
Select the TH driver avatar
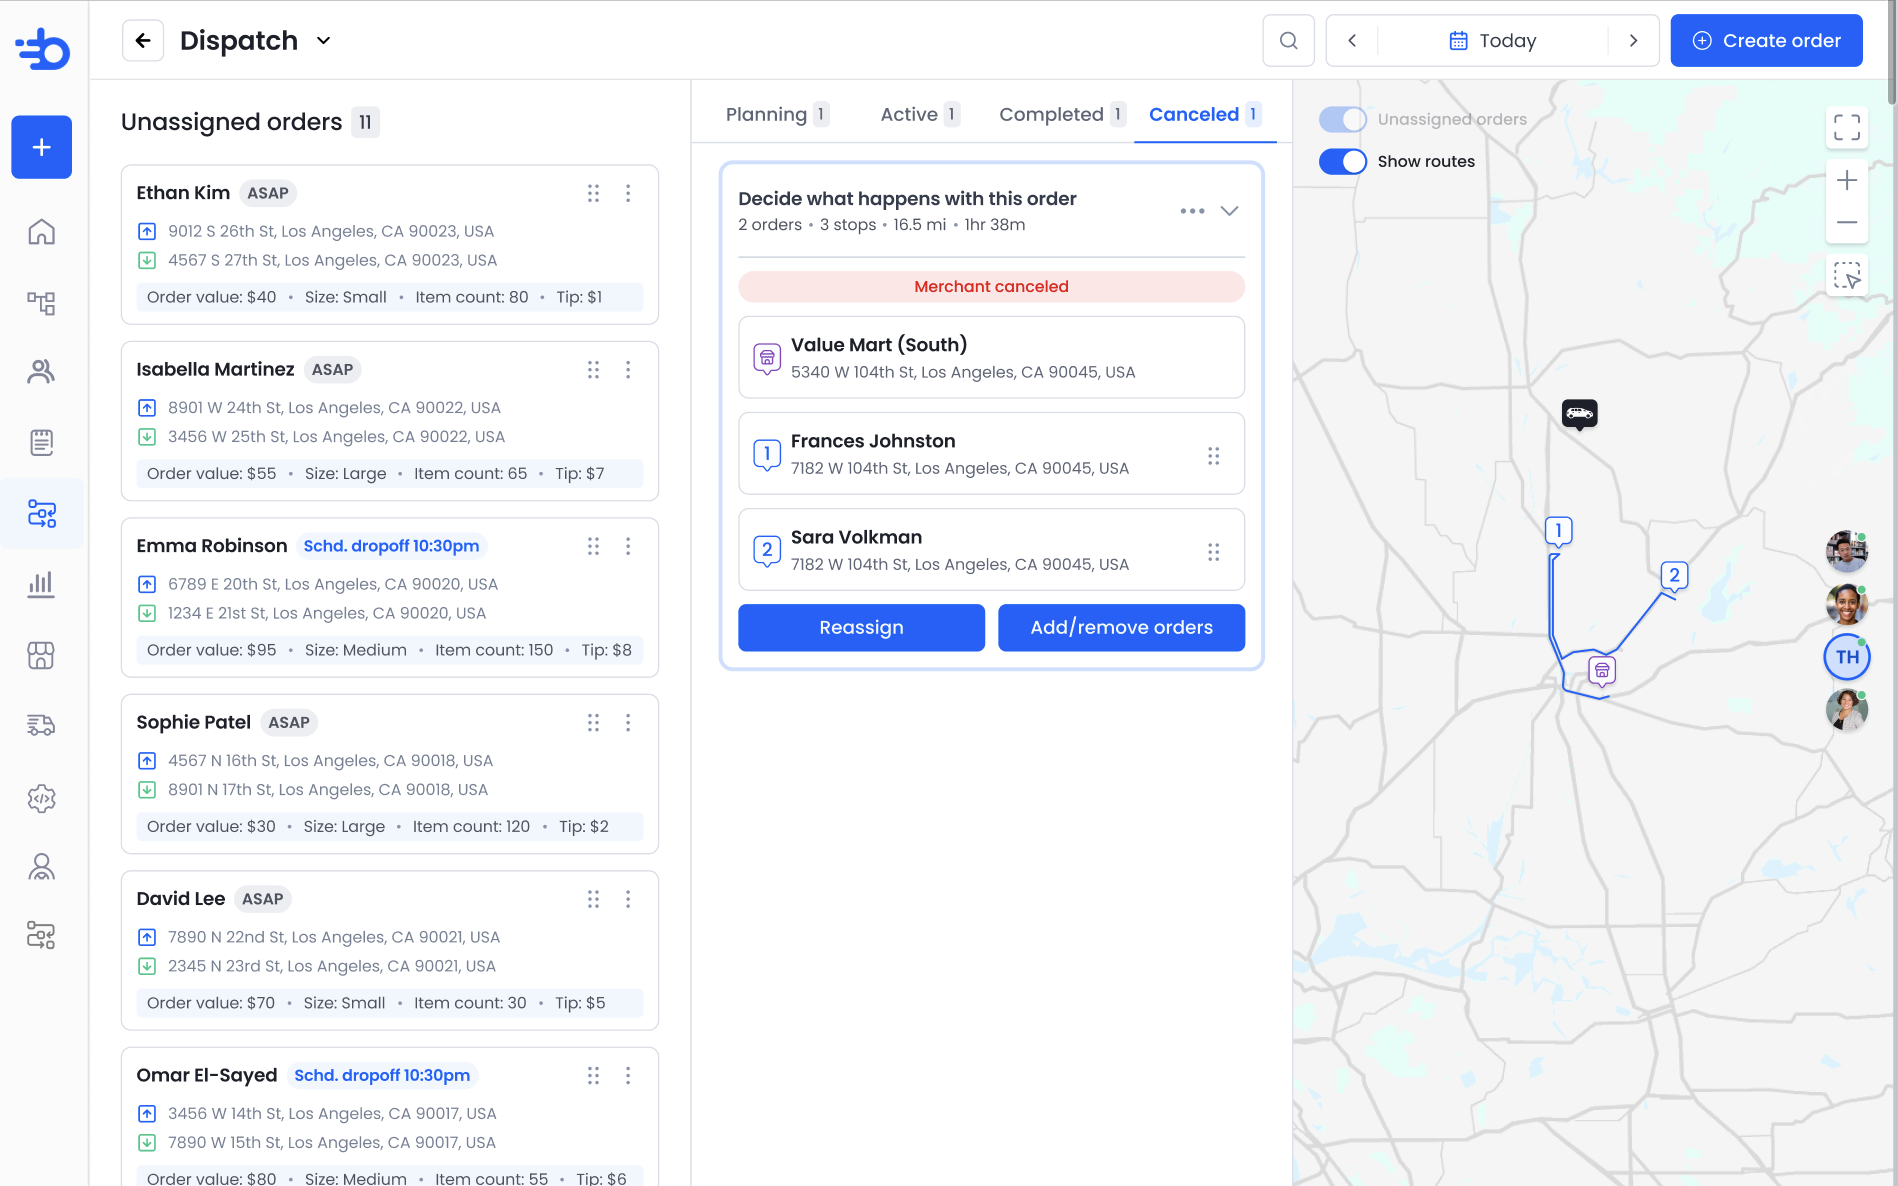(1846, 657)
